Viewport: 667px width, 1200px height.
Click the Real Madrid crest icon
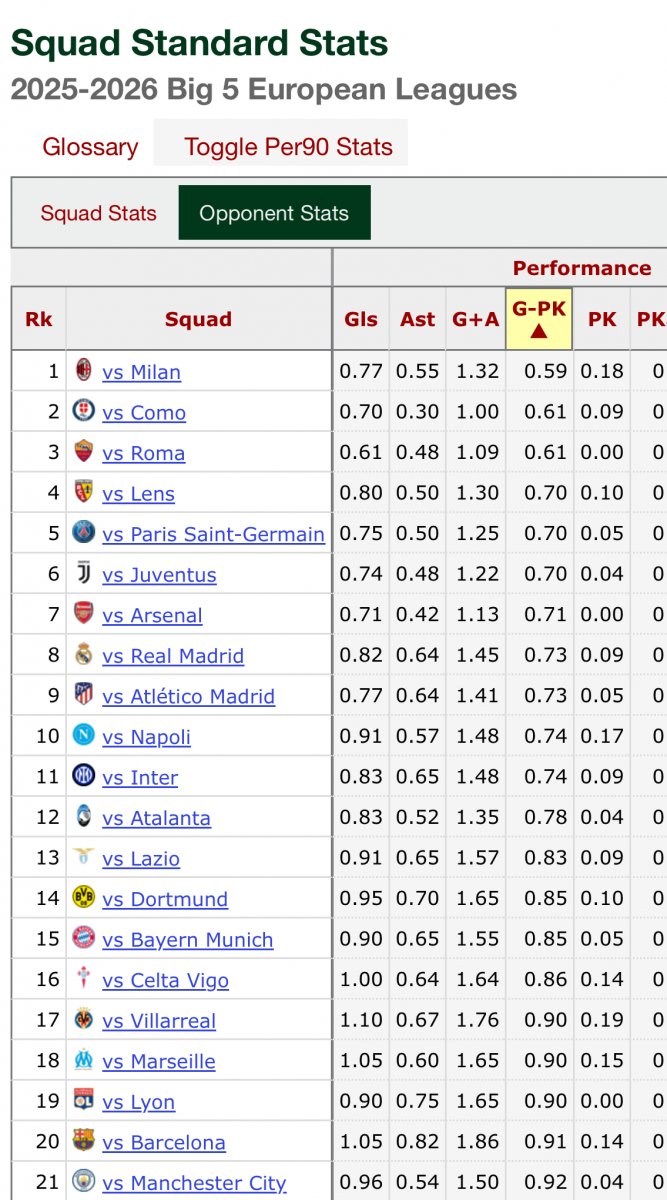point(84,655)
